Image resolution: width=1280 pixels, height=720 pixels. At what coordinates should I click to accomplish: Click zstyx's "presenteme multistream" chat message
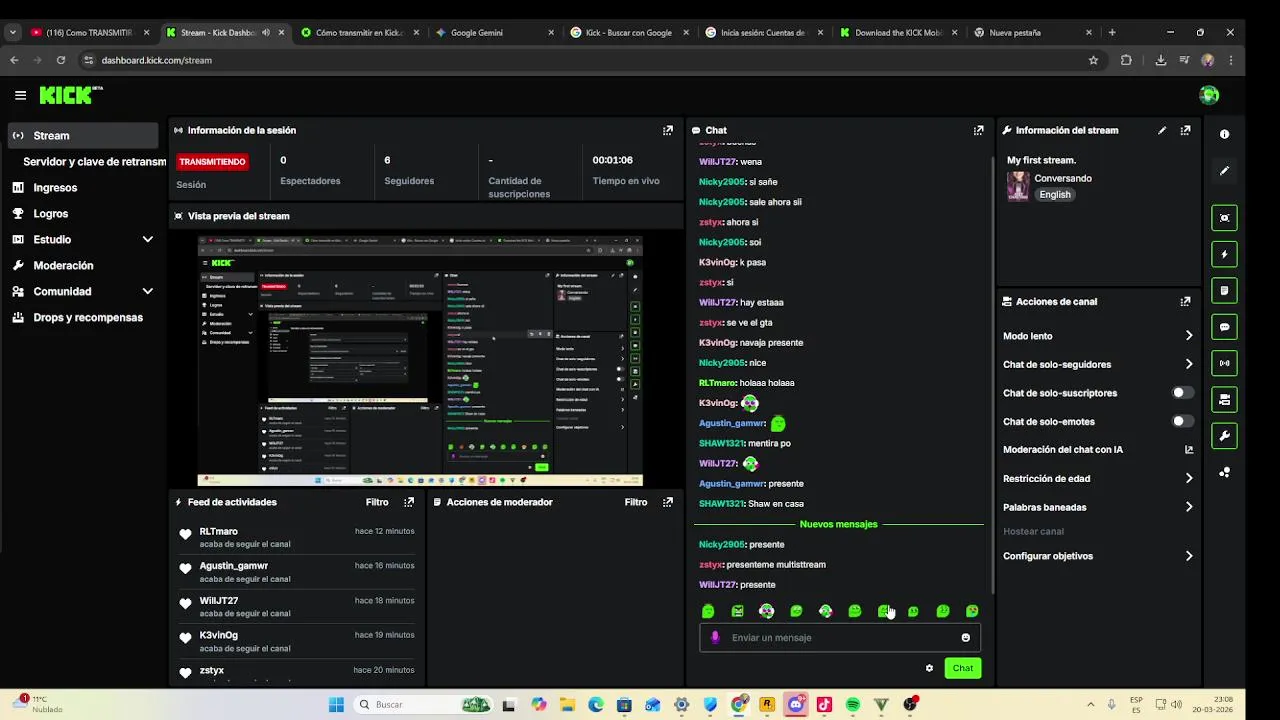(x=762, y=564)
